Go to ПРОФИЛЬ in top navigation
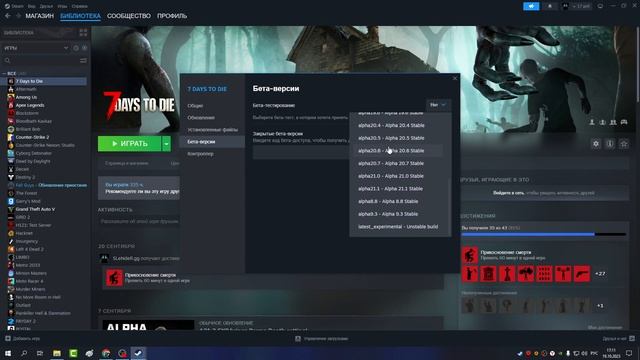 point(172,16)
